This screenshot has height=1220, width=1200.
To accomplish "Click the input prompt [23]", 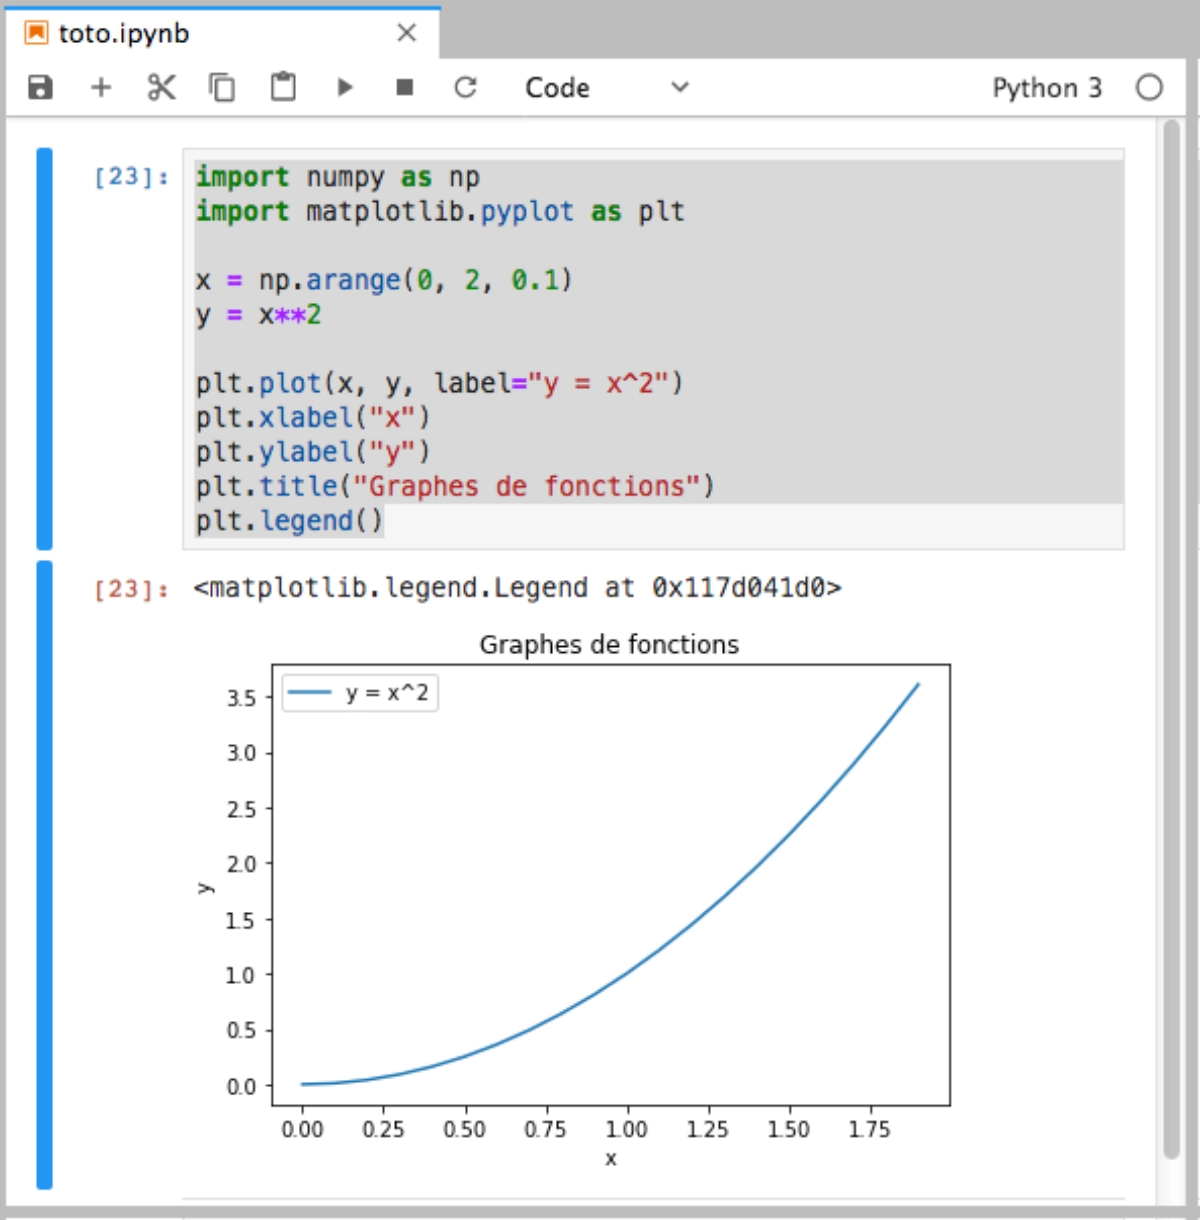I will point(131,177).
